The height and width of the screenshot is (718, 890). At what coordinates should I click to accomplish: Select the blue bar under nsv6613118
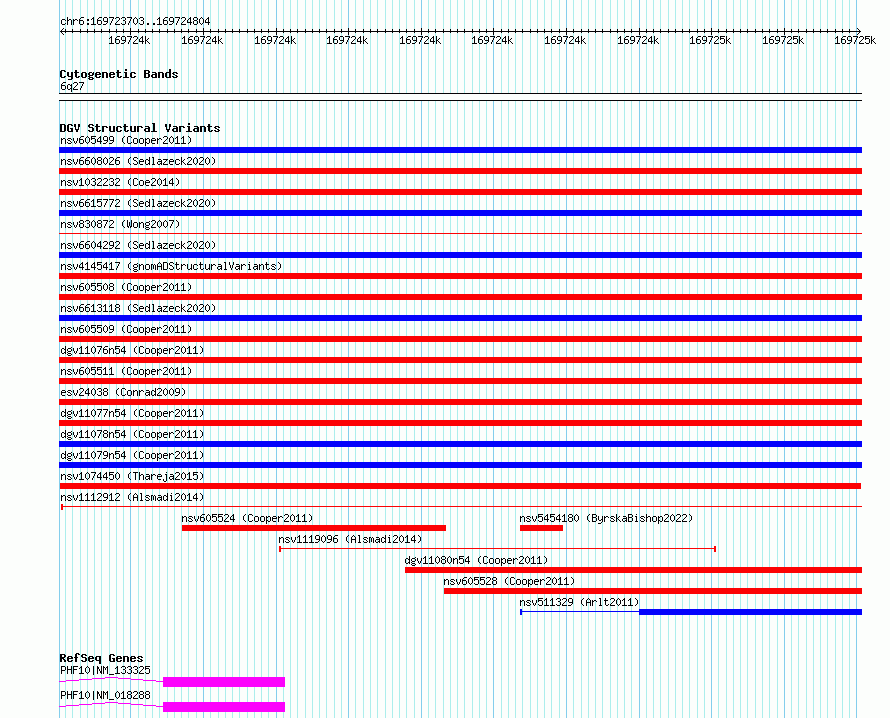(460, 318)
